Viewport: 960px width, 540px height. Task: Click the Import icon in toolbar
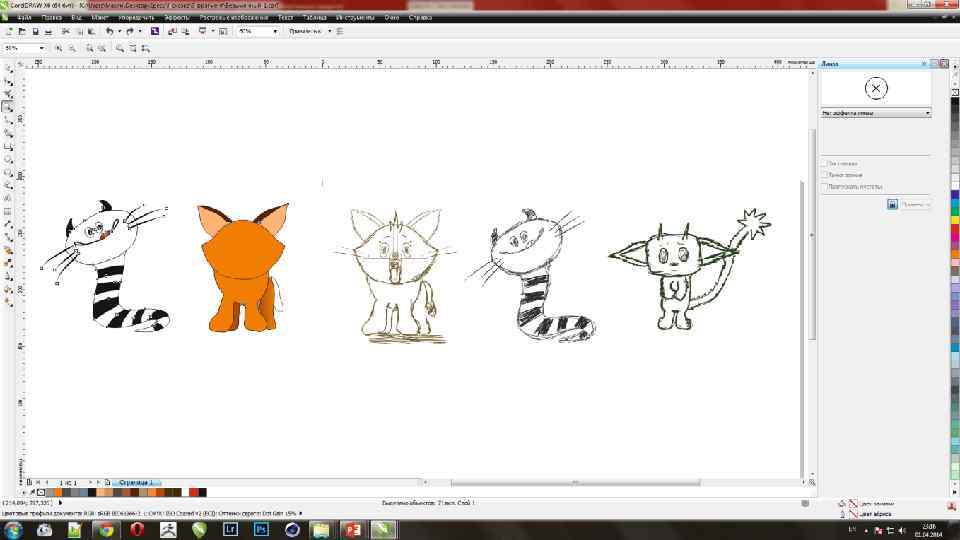[x=172, y=31]
